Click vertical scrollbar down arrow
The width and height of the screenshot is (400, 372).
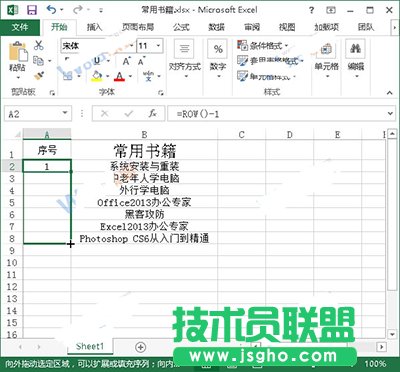tap(392, 334)
